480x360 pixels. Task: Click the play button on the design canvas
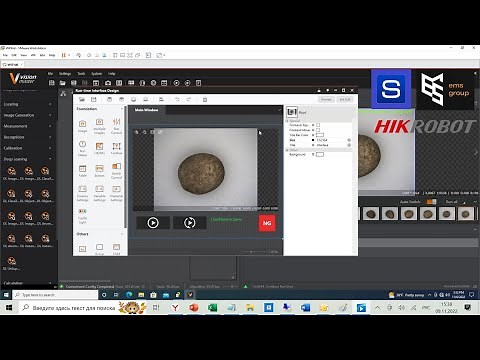pos(153,223)
